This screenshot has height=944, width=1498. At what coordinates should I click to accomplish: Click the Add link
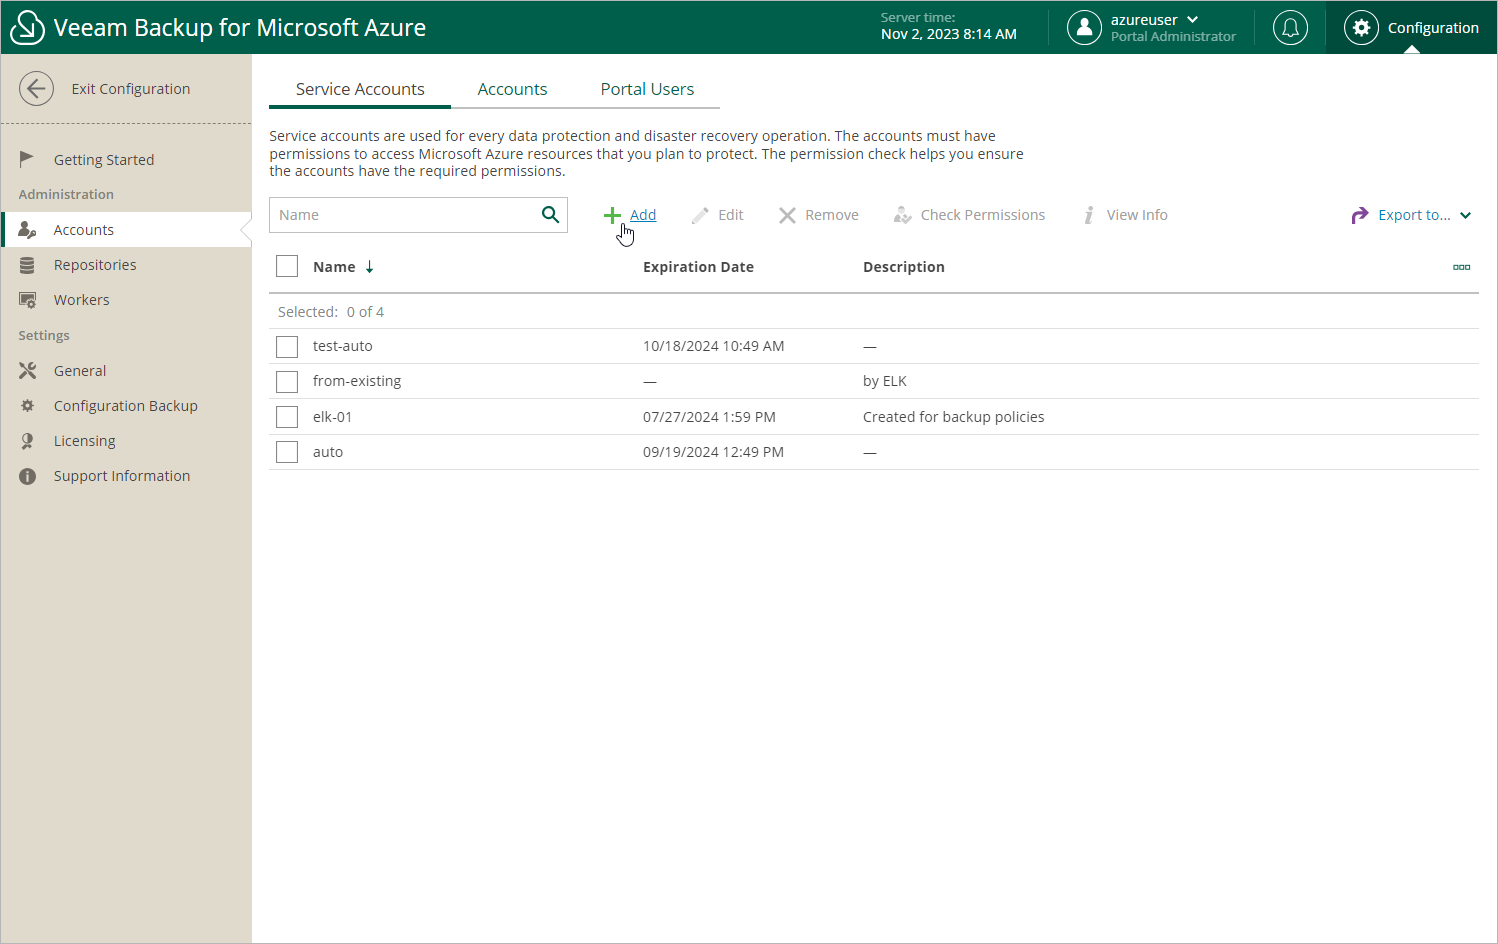coord(643,215)
